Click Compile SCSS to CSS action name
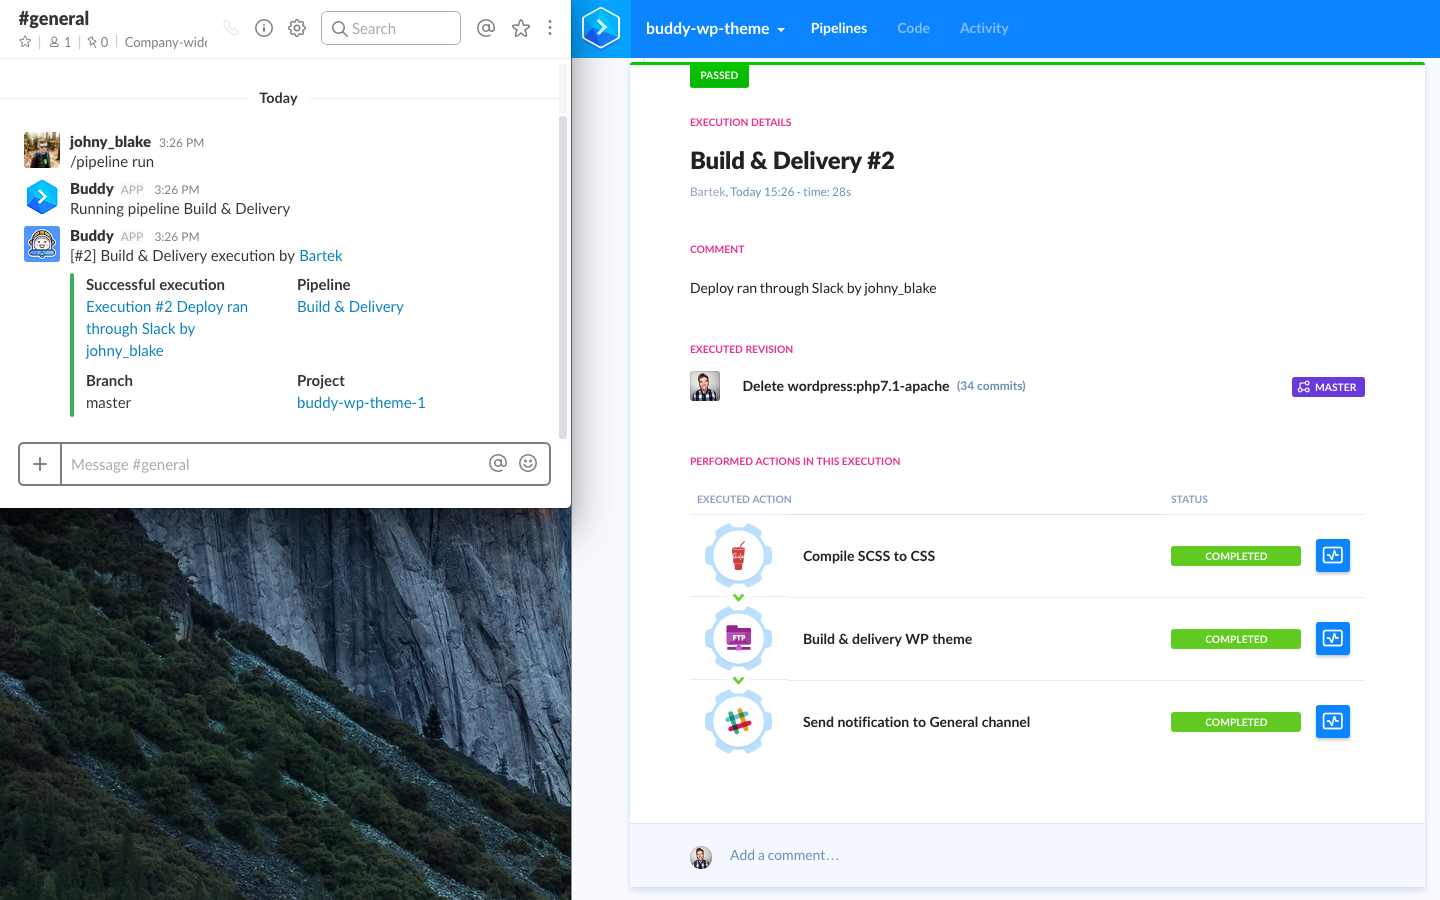This screenshot has width=1440, height=900. [869, 556]
